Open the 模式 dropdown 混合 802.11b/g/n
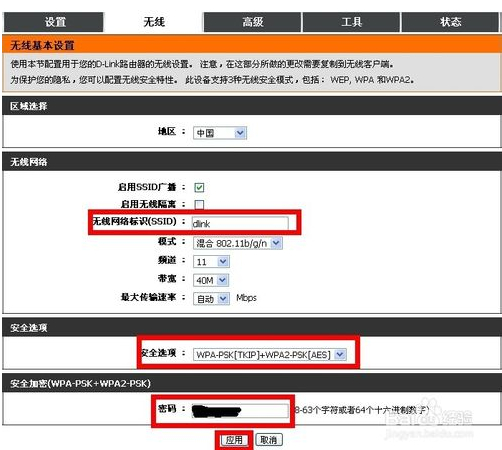Viewport: 502px width, 450px height. click(238, 243)
